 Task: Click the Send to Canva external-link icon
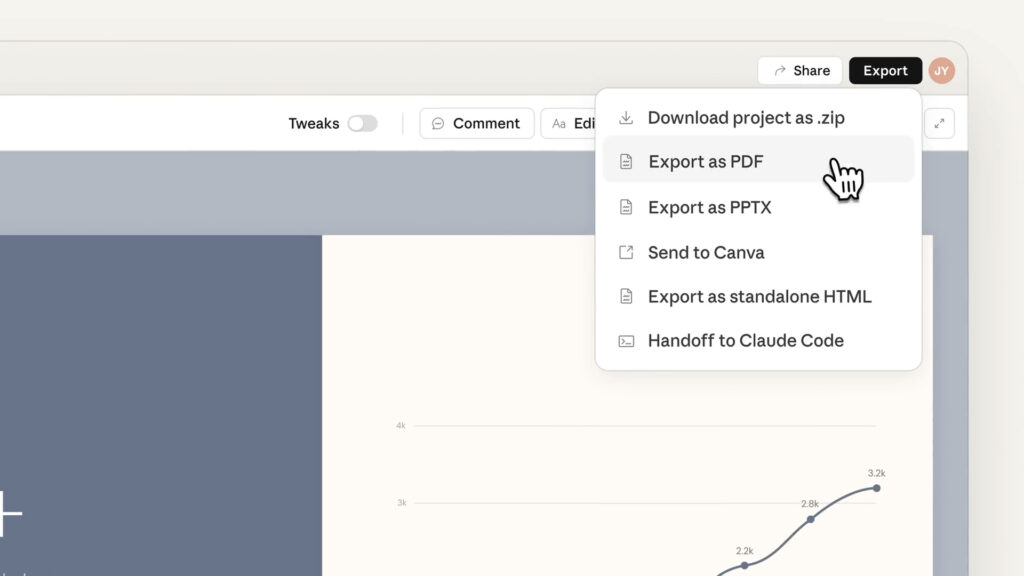pyautogui.click(x=626, y=252)
